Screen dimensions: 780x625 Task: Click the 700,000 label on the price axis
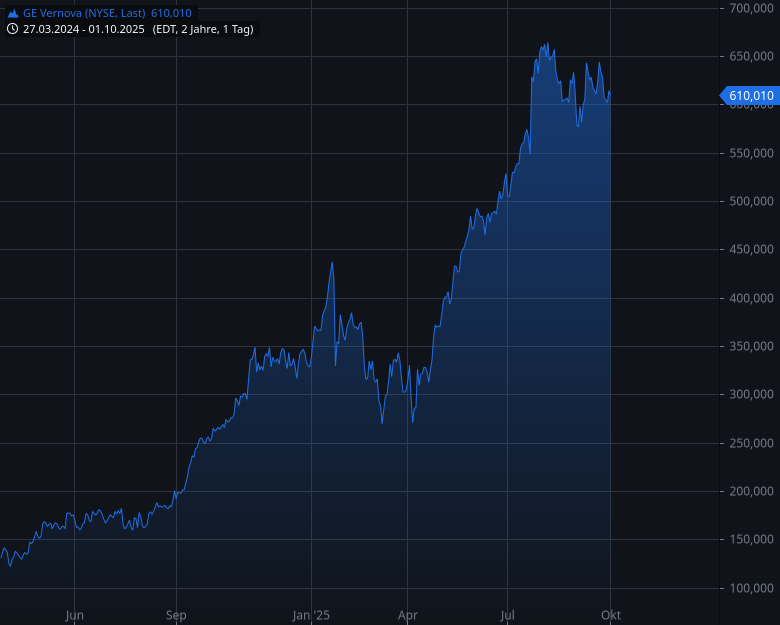749,8
